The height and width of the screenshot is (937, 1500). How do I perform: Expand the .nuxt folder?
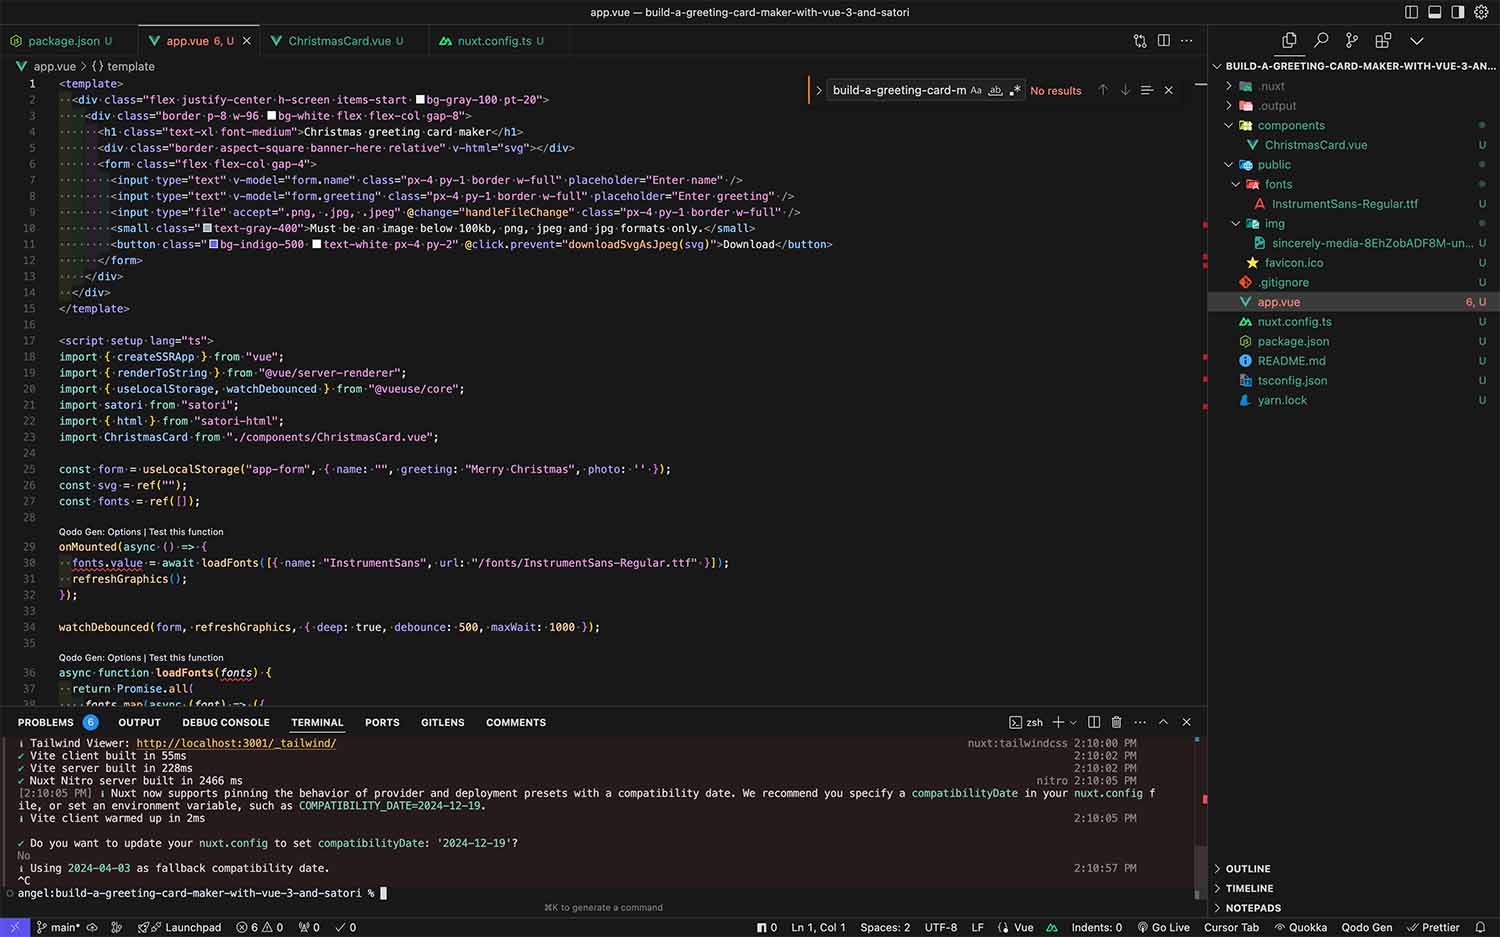tap(1229, 86)
